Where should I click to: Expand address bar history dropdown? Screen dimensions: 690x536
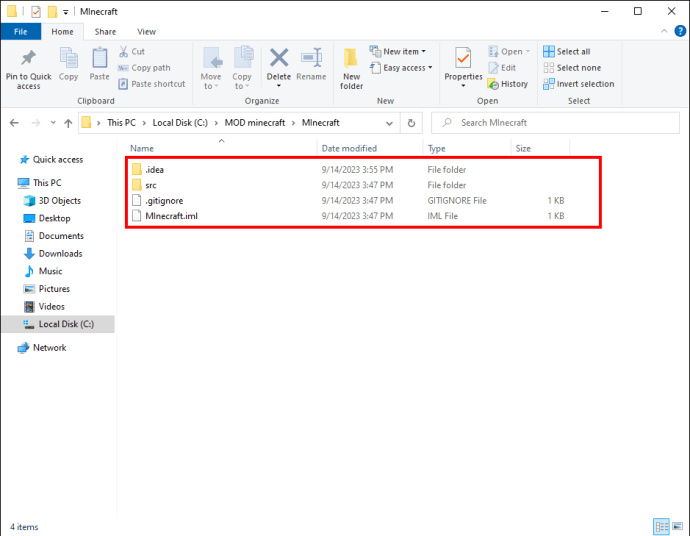389,123
